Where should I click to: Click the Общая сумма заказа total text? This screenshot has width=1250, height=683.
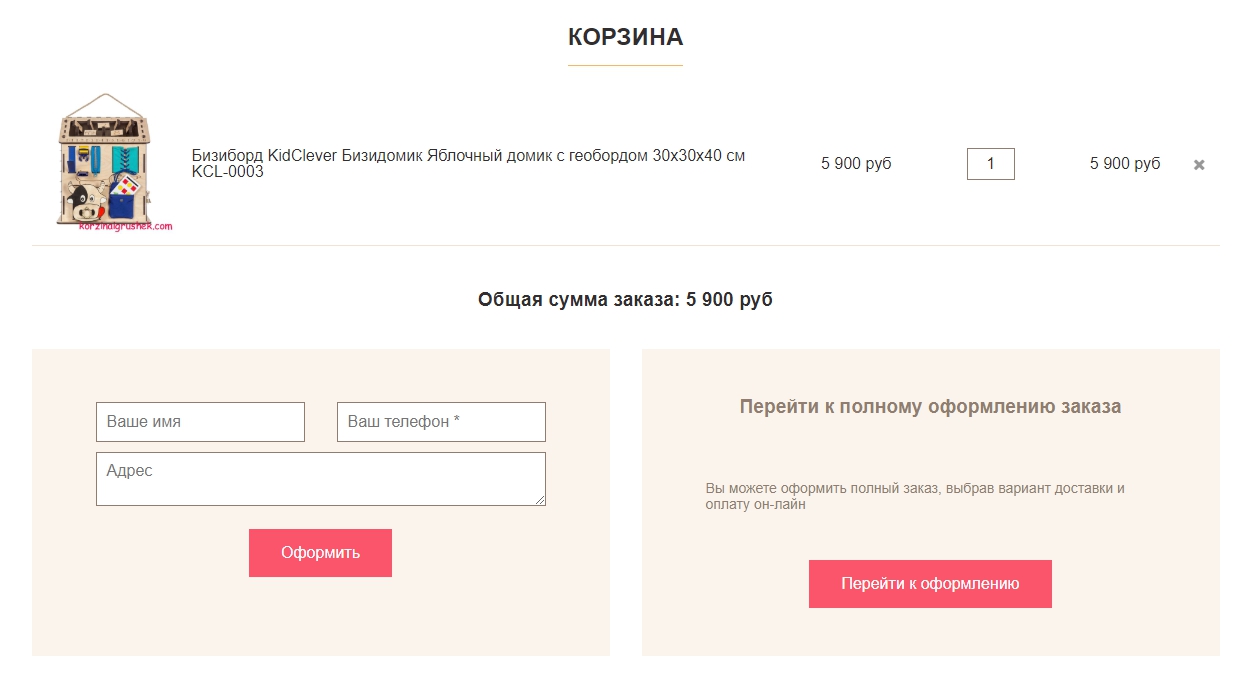coord(625,299)
